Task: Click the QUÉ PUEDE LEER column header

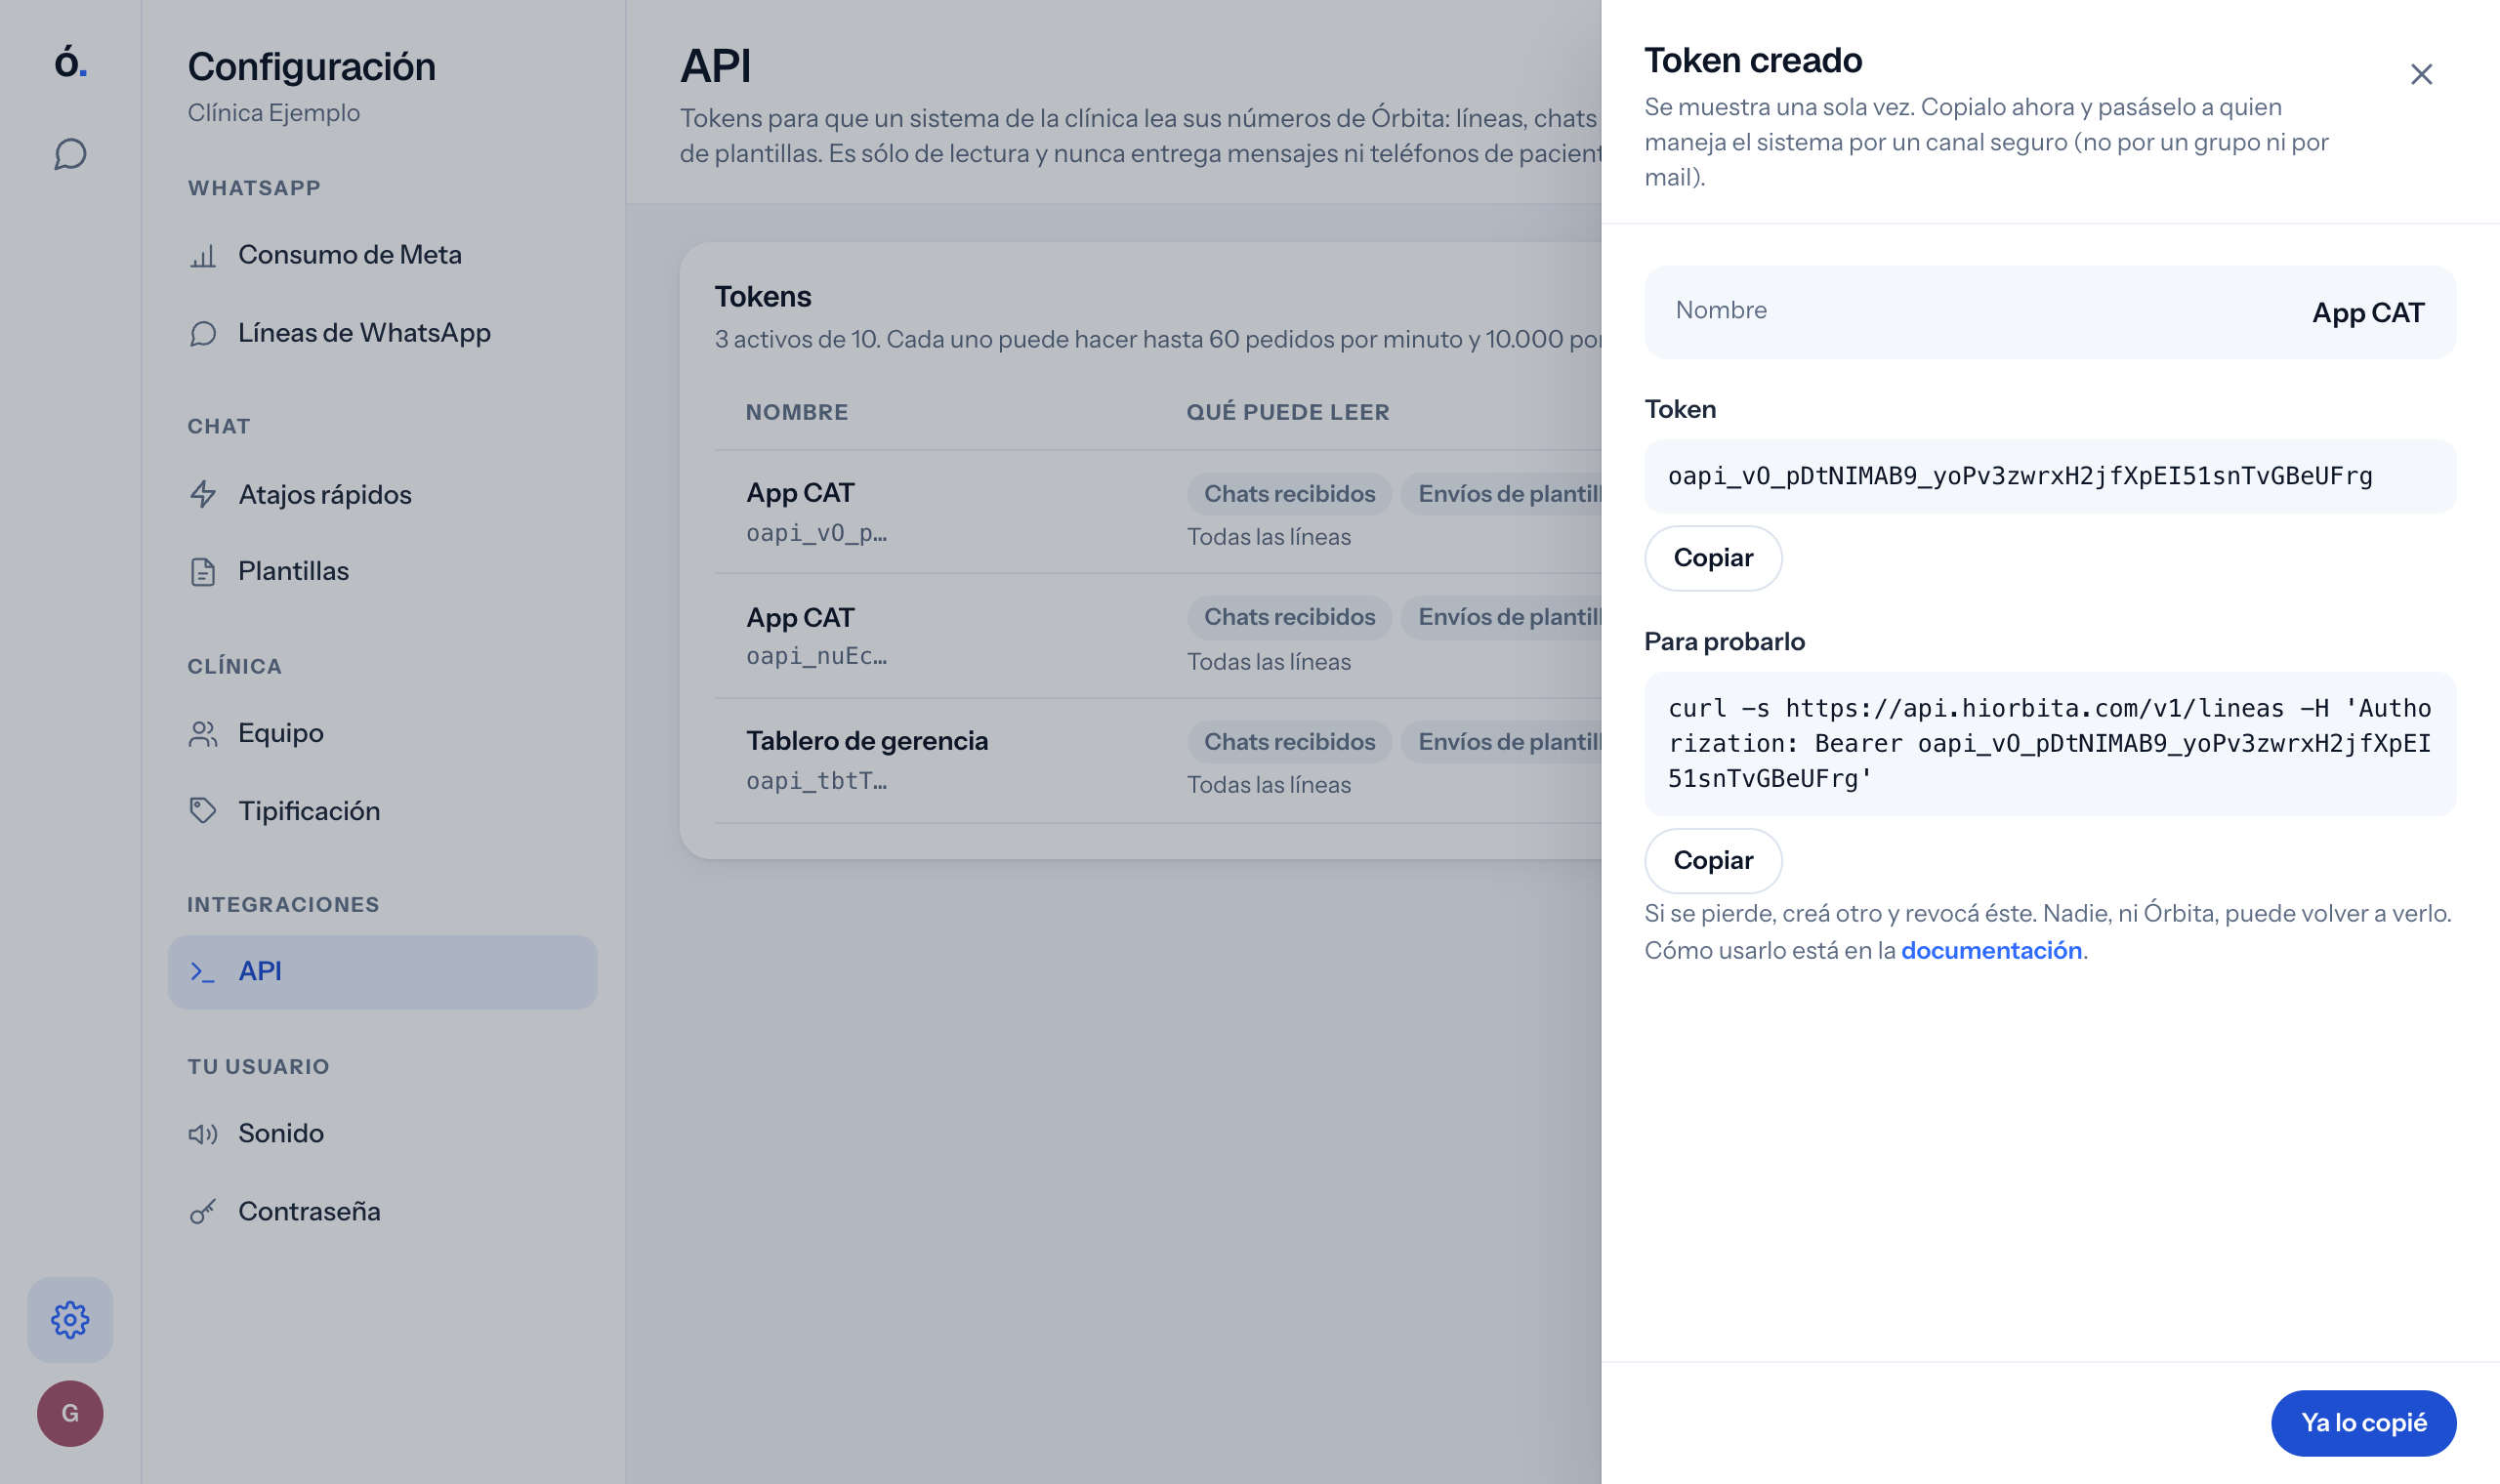Action: click(x=1288, y=412)
